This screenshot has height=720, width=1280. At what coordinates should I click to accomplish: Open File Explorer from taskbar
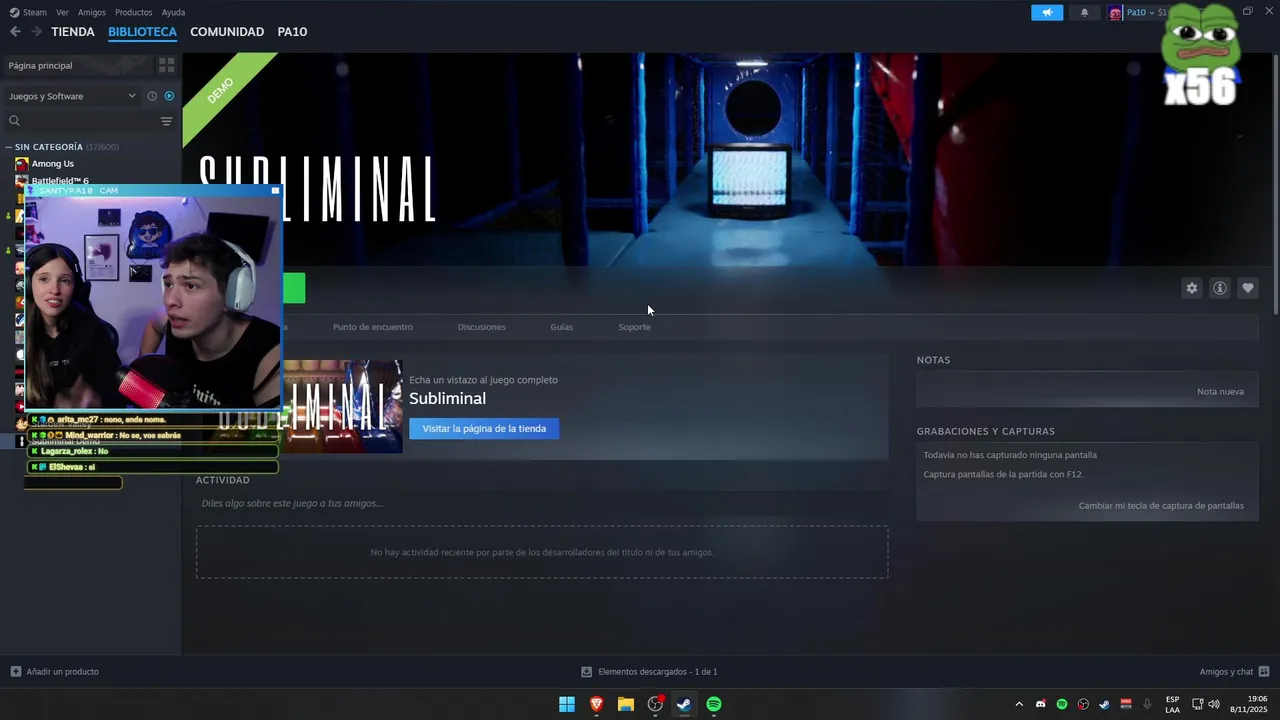click(x=625, y=704)
